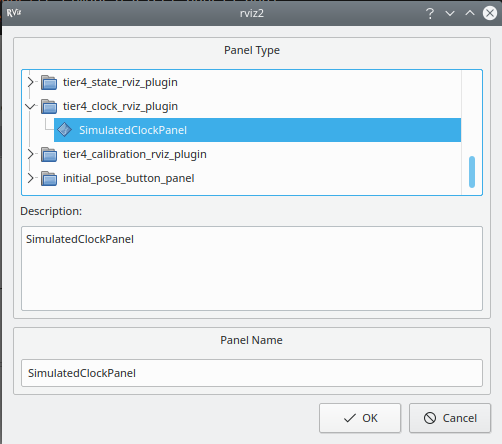The width and height of the screenshot is (502, 444).
Task: Click the panel type list scrollbar handle
Action: (472, 172)
